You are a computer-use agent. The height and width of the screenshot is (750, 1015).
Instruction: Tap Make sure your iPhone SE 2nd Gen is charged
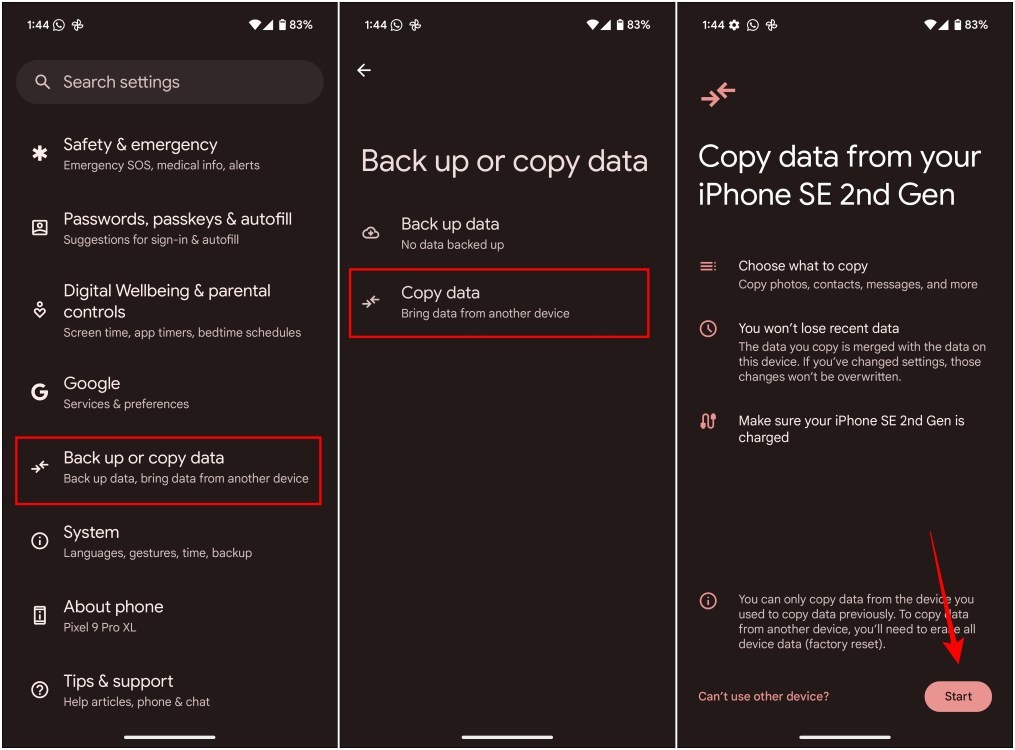(x=851, y=429)
